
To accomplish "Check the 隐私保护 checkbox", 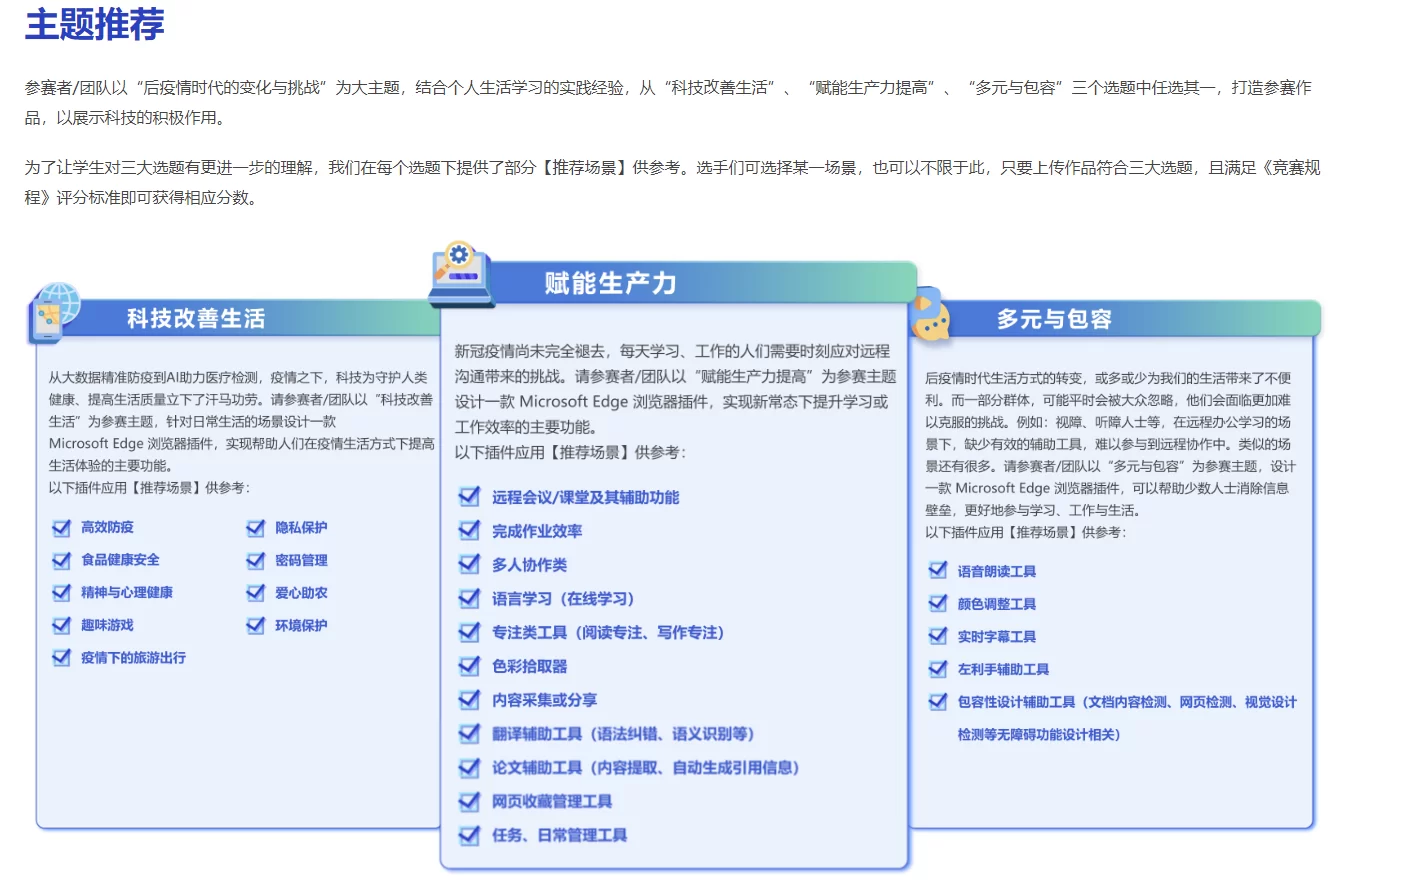I will coord(255,527).
